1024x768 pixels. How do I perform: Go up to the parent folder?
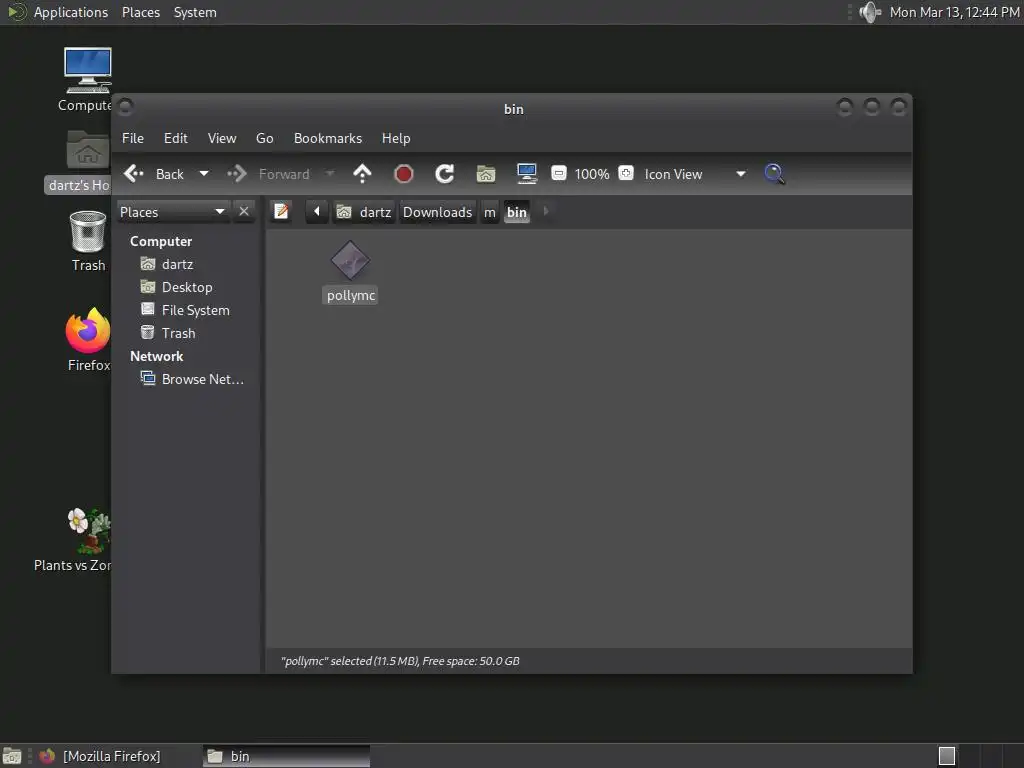(x=362, y=174)
